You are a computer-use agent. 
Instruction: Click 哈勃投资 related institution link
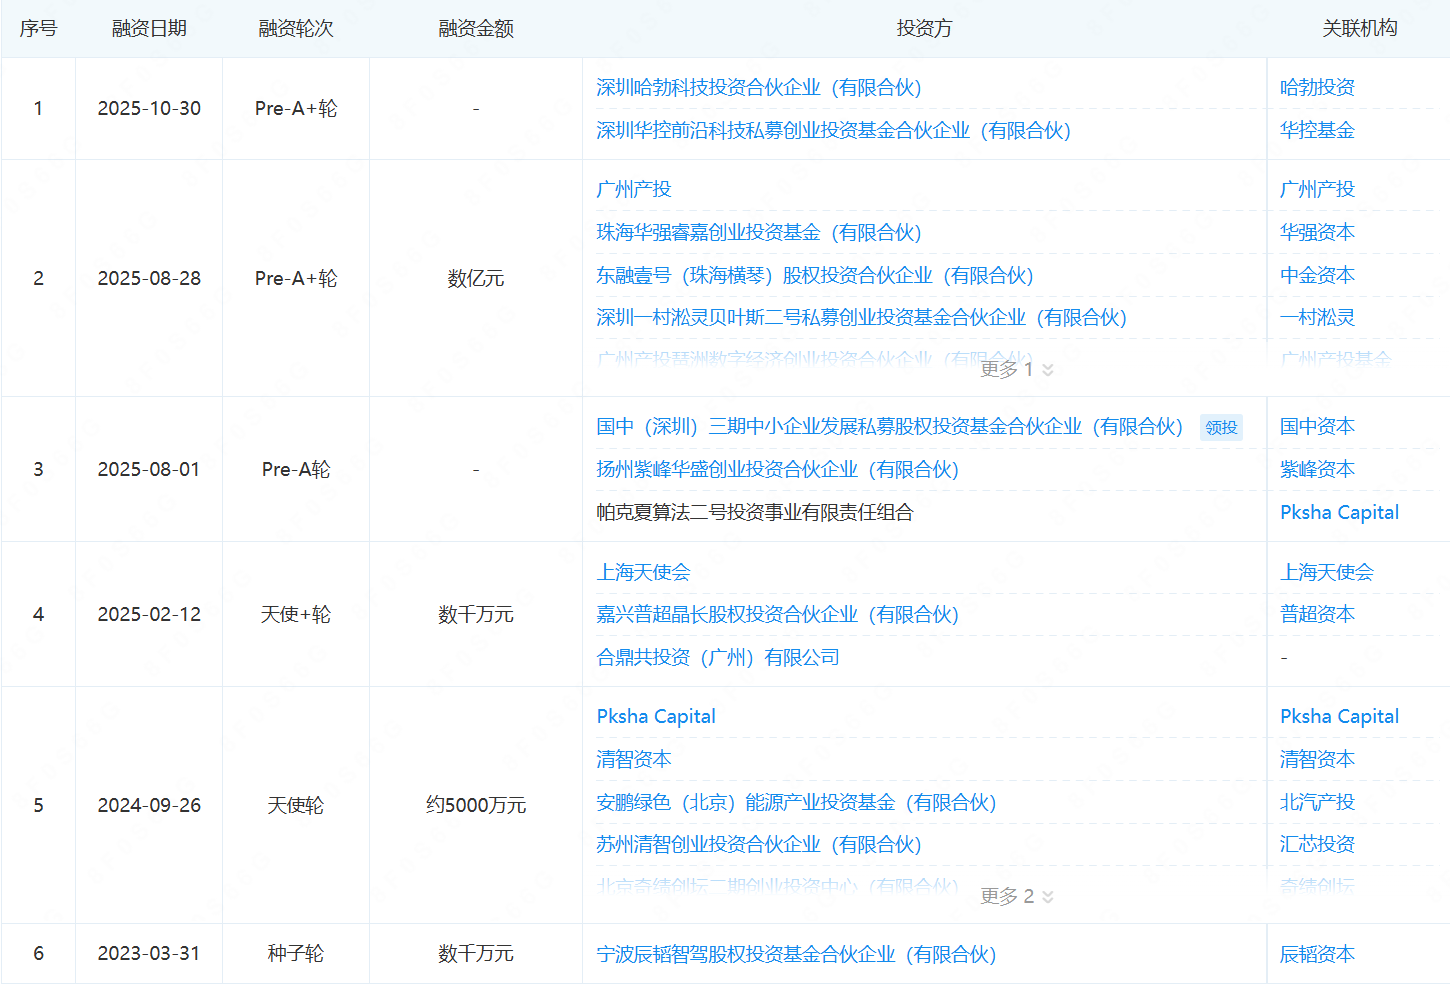1317,88
